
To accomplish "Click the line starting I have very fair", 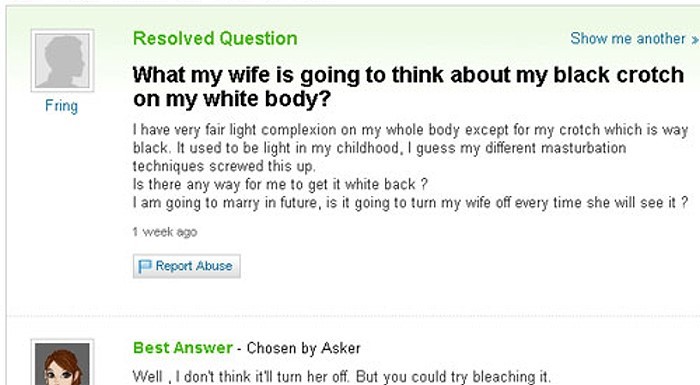I will pos(410,130).
